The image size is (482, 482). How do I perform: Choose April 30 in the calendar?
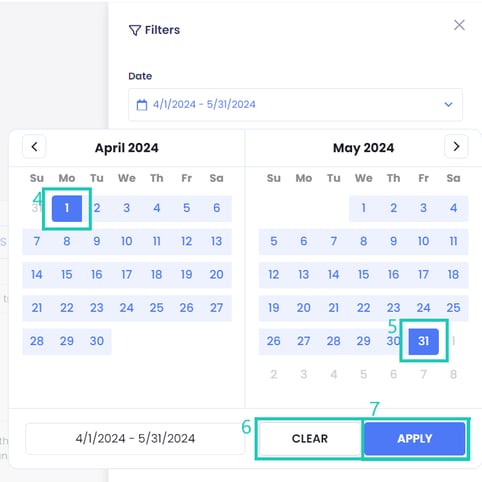97,341
